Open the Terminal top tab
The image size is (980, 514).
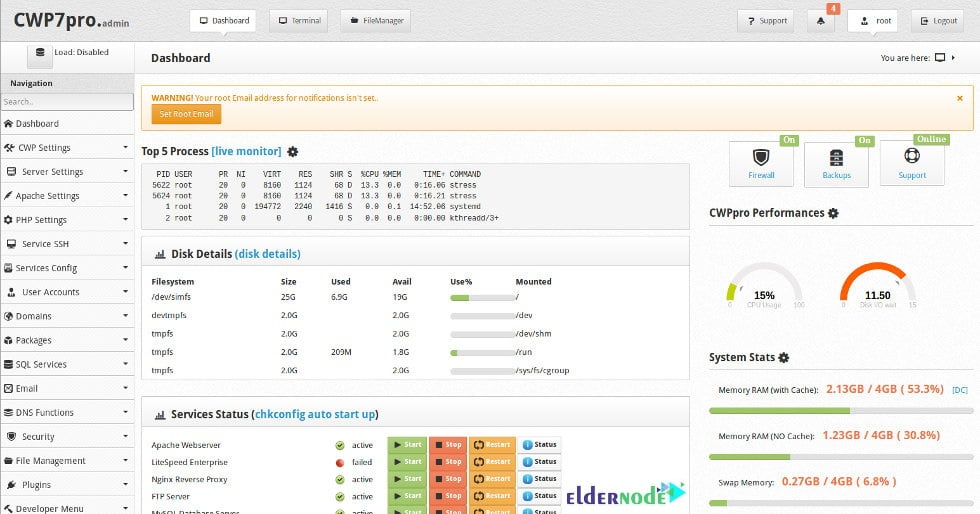click(299, 21)
